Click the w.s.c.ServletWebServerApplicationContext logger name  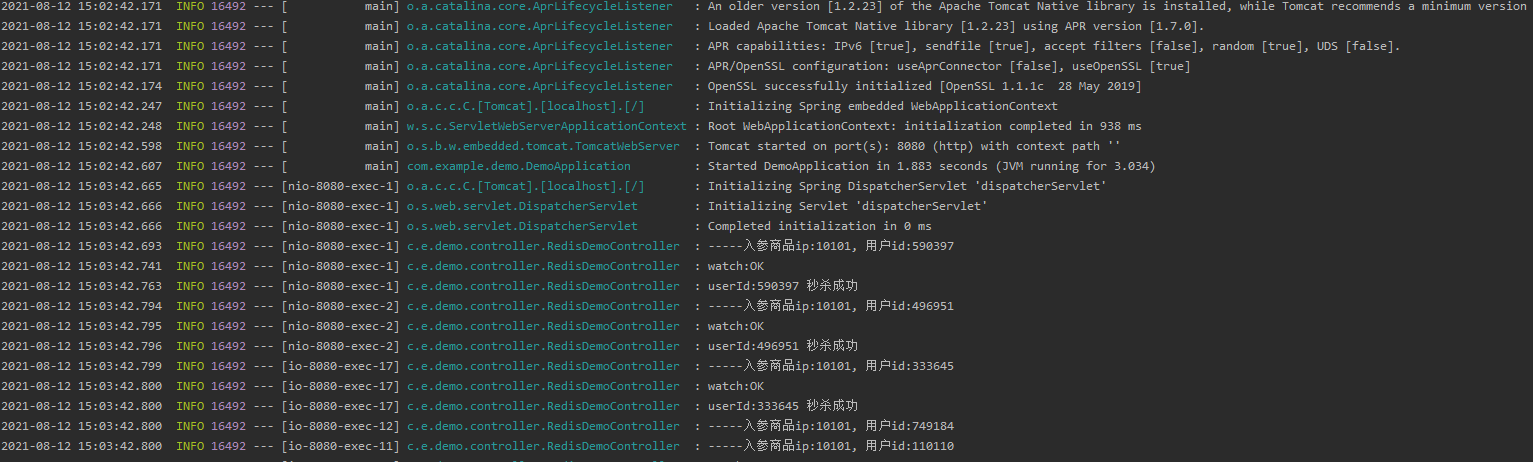(546, 126)
